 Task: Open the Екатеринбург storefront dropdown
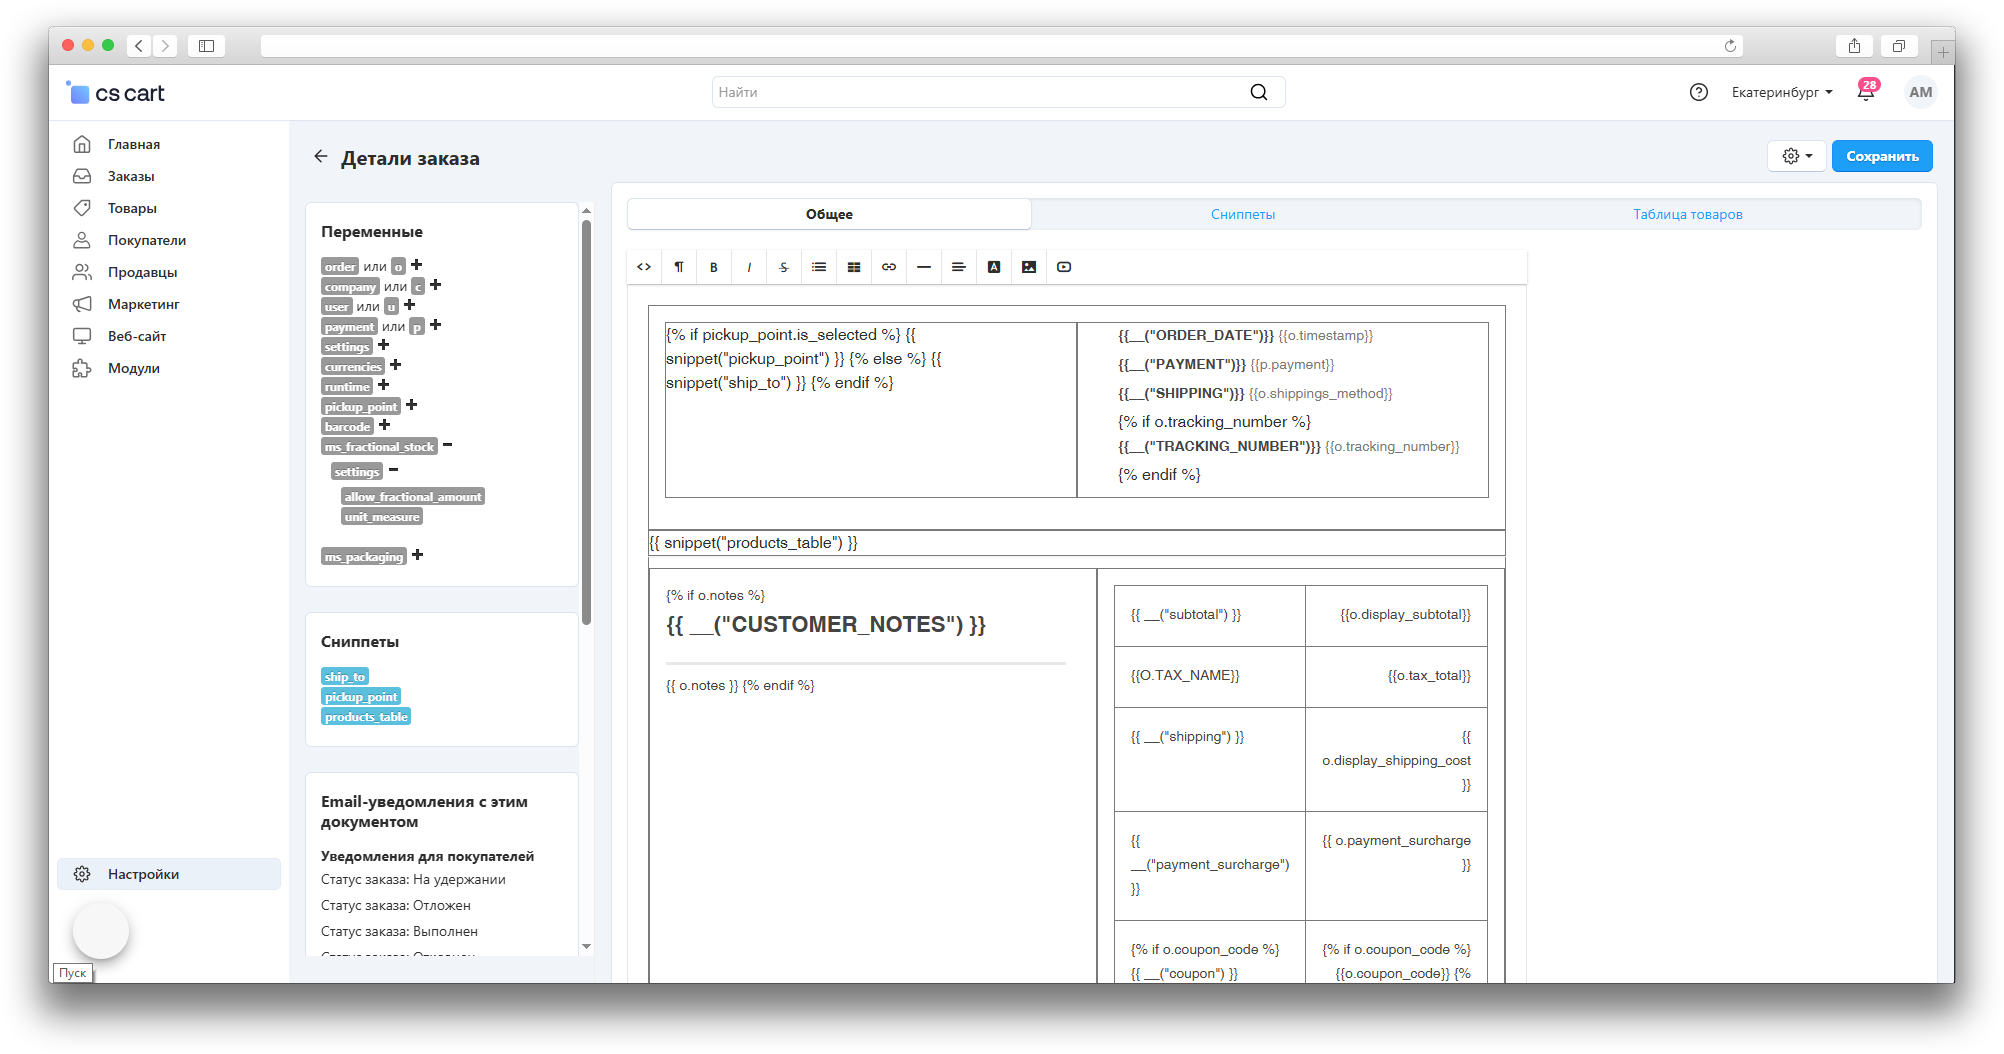[x=1781, y=92]
